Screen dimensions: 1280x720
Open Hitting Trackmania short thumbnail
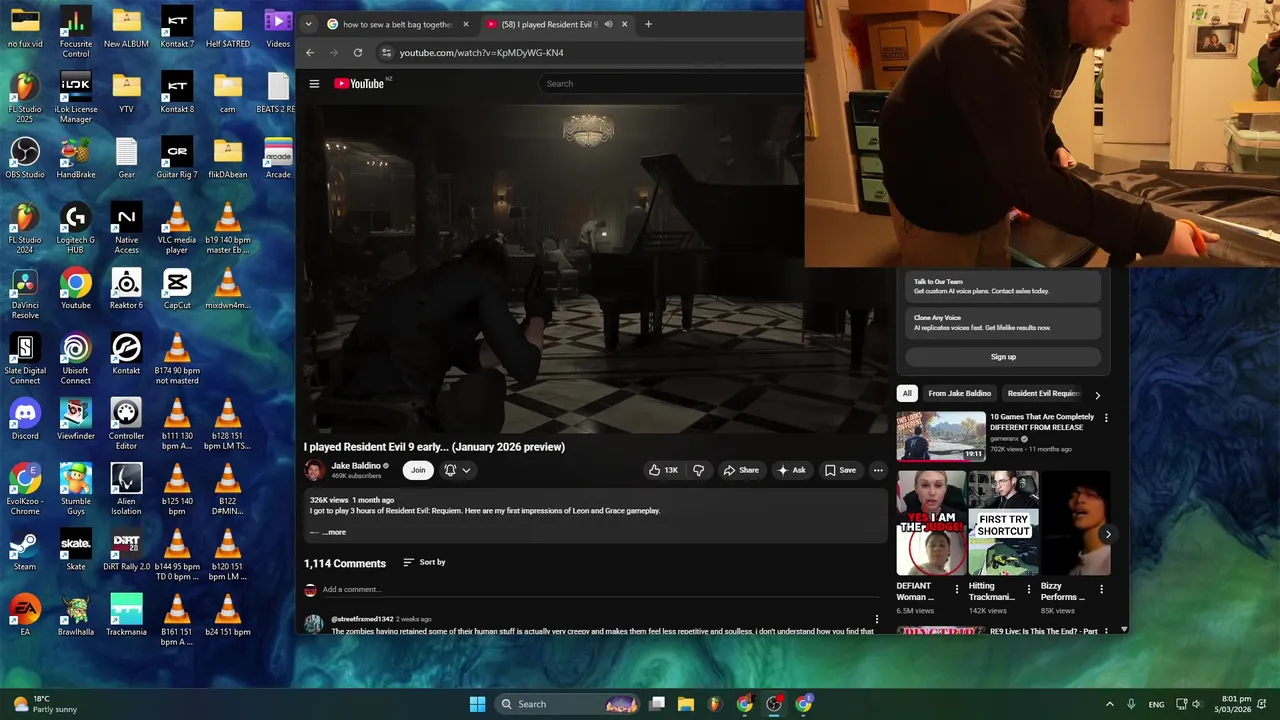click(1003, 523)
